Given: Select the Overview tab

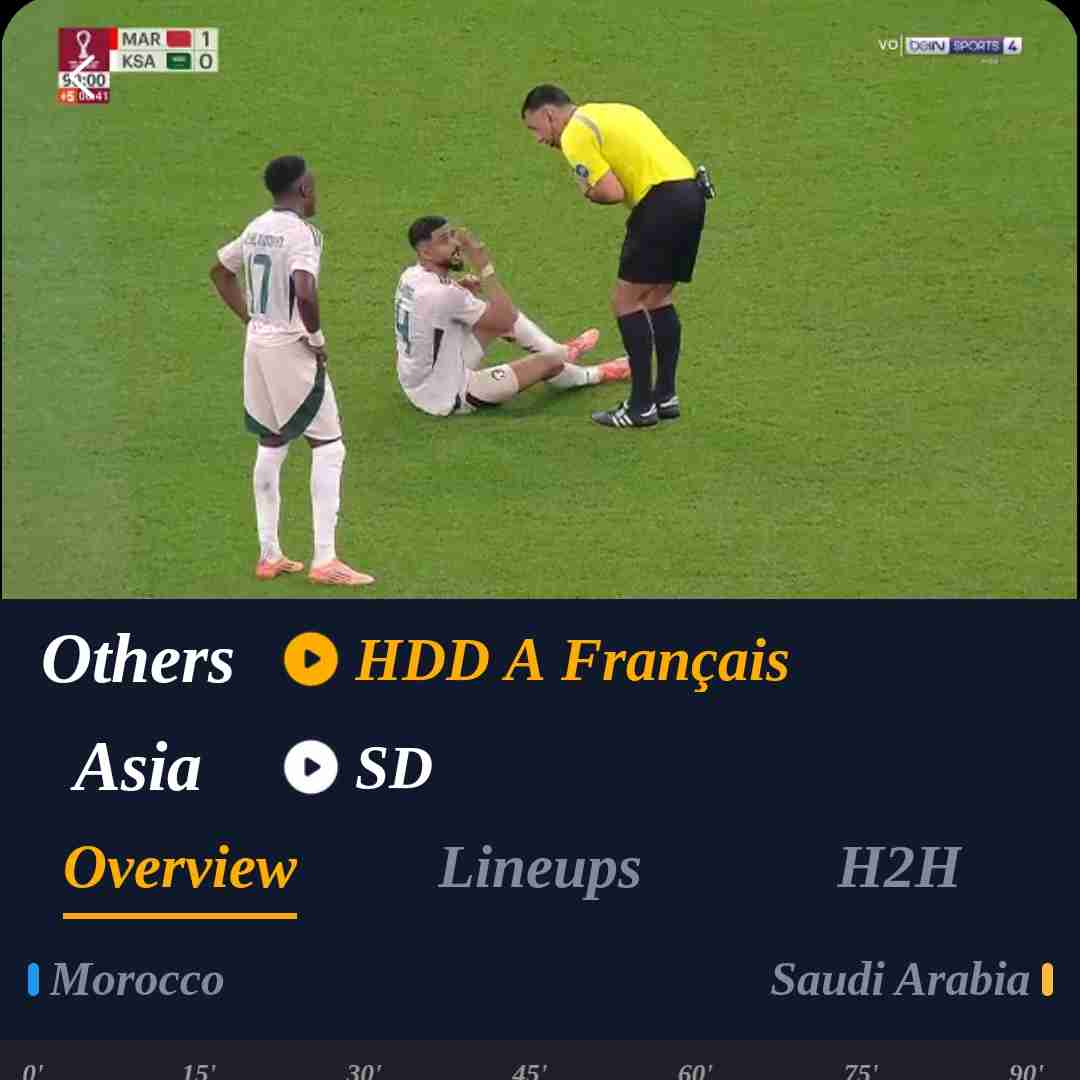Looking at the screenshot, I should coord(180,868).
